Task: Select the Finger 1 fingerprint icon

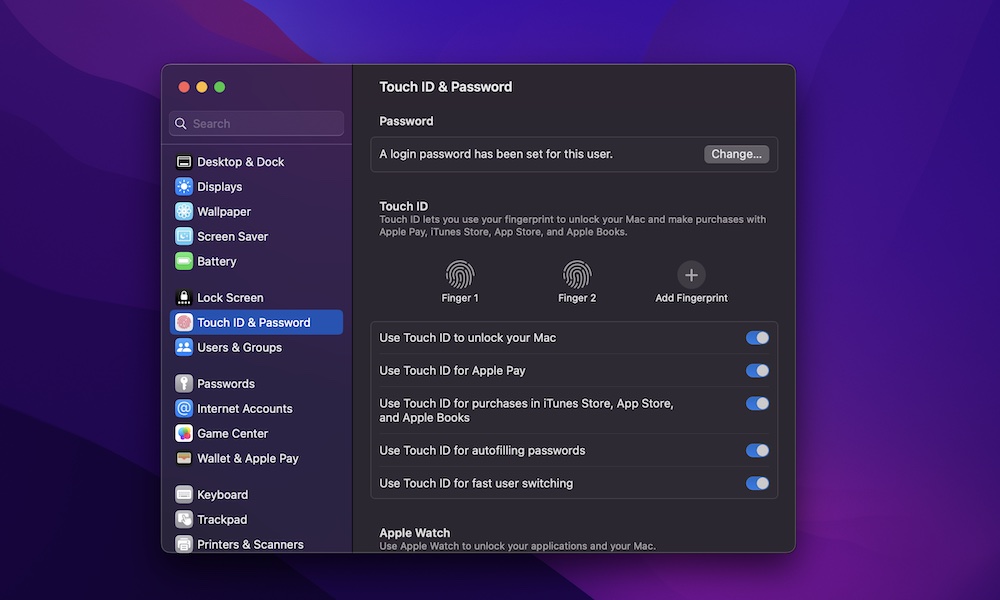Action: tap(460, 275)
